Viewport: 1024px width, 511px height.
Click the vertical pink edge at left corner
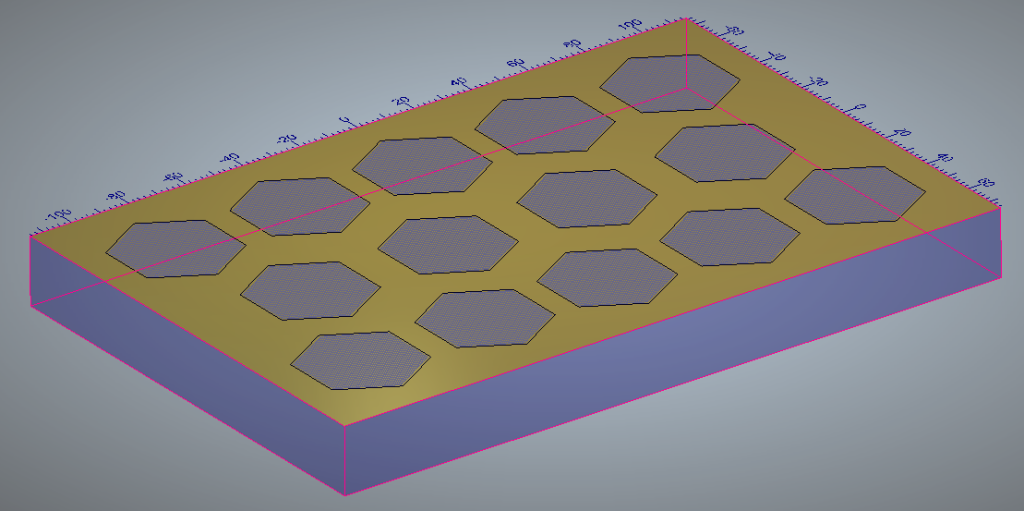pyautogui.click(x=32, y=270)
